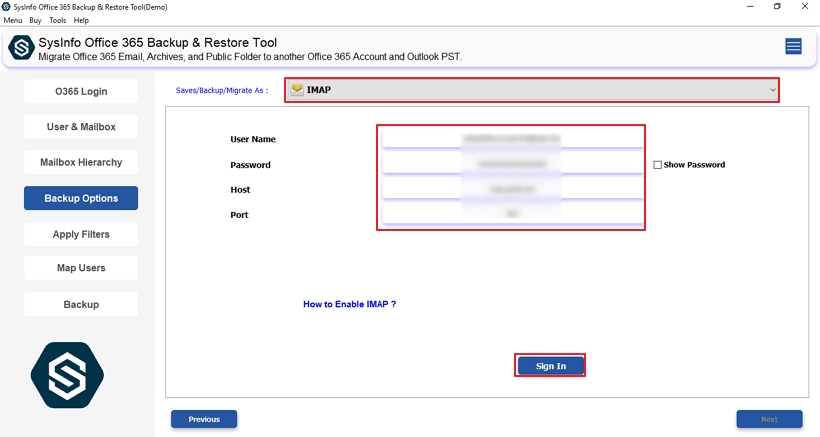Screen dimensions: 820x437
Task: Click the title bar application icon
Action: [6, 7]
